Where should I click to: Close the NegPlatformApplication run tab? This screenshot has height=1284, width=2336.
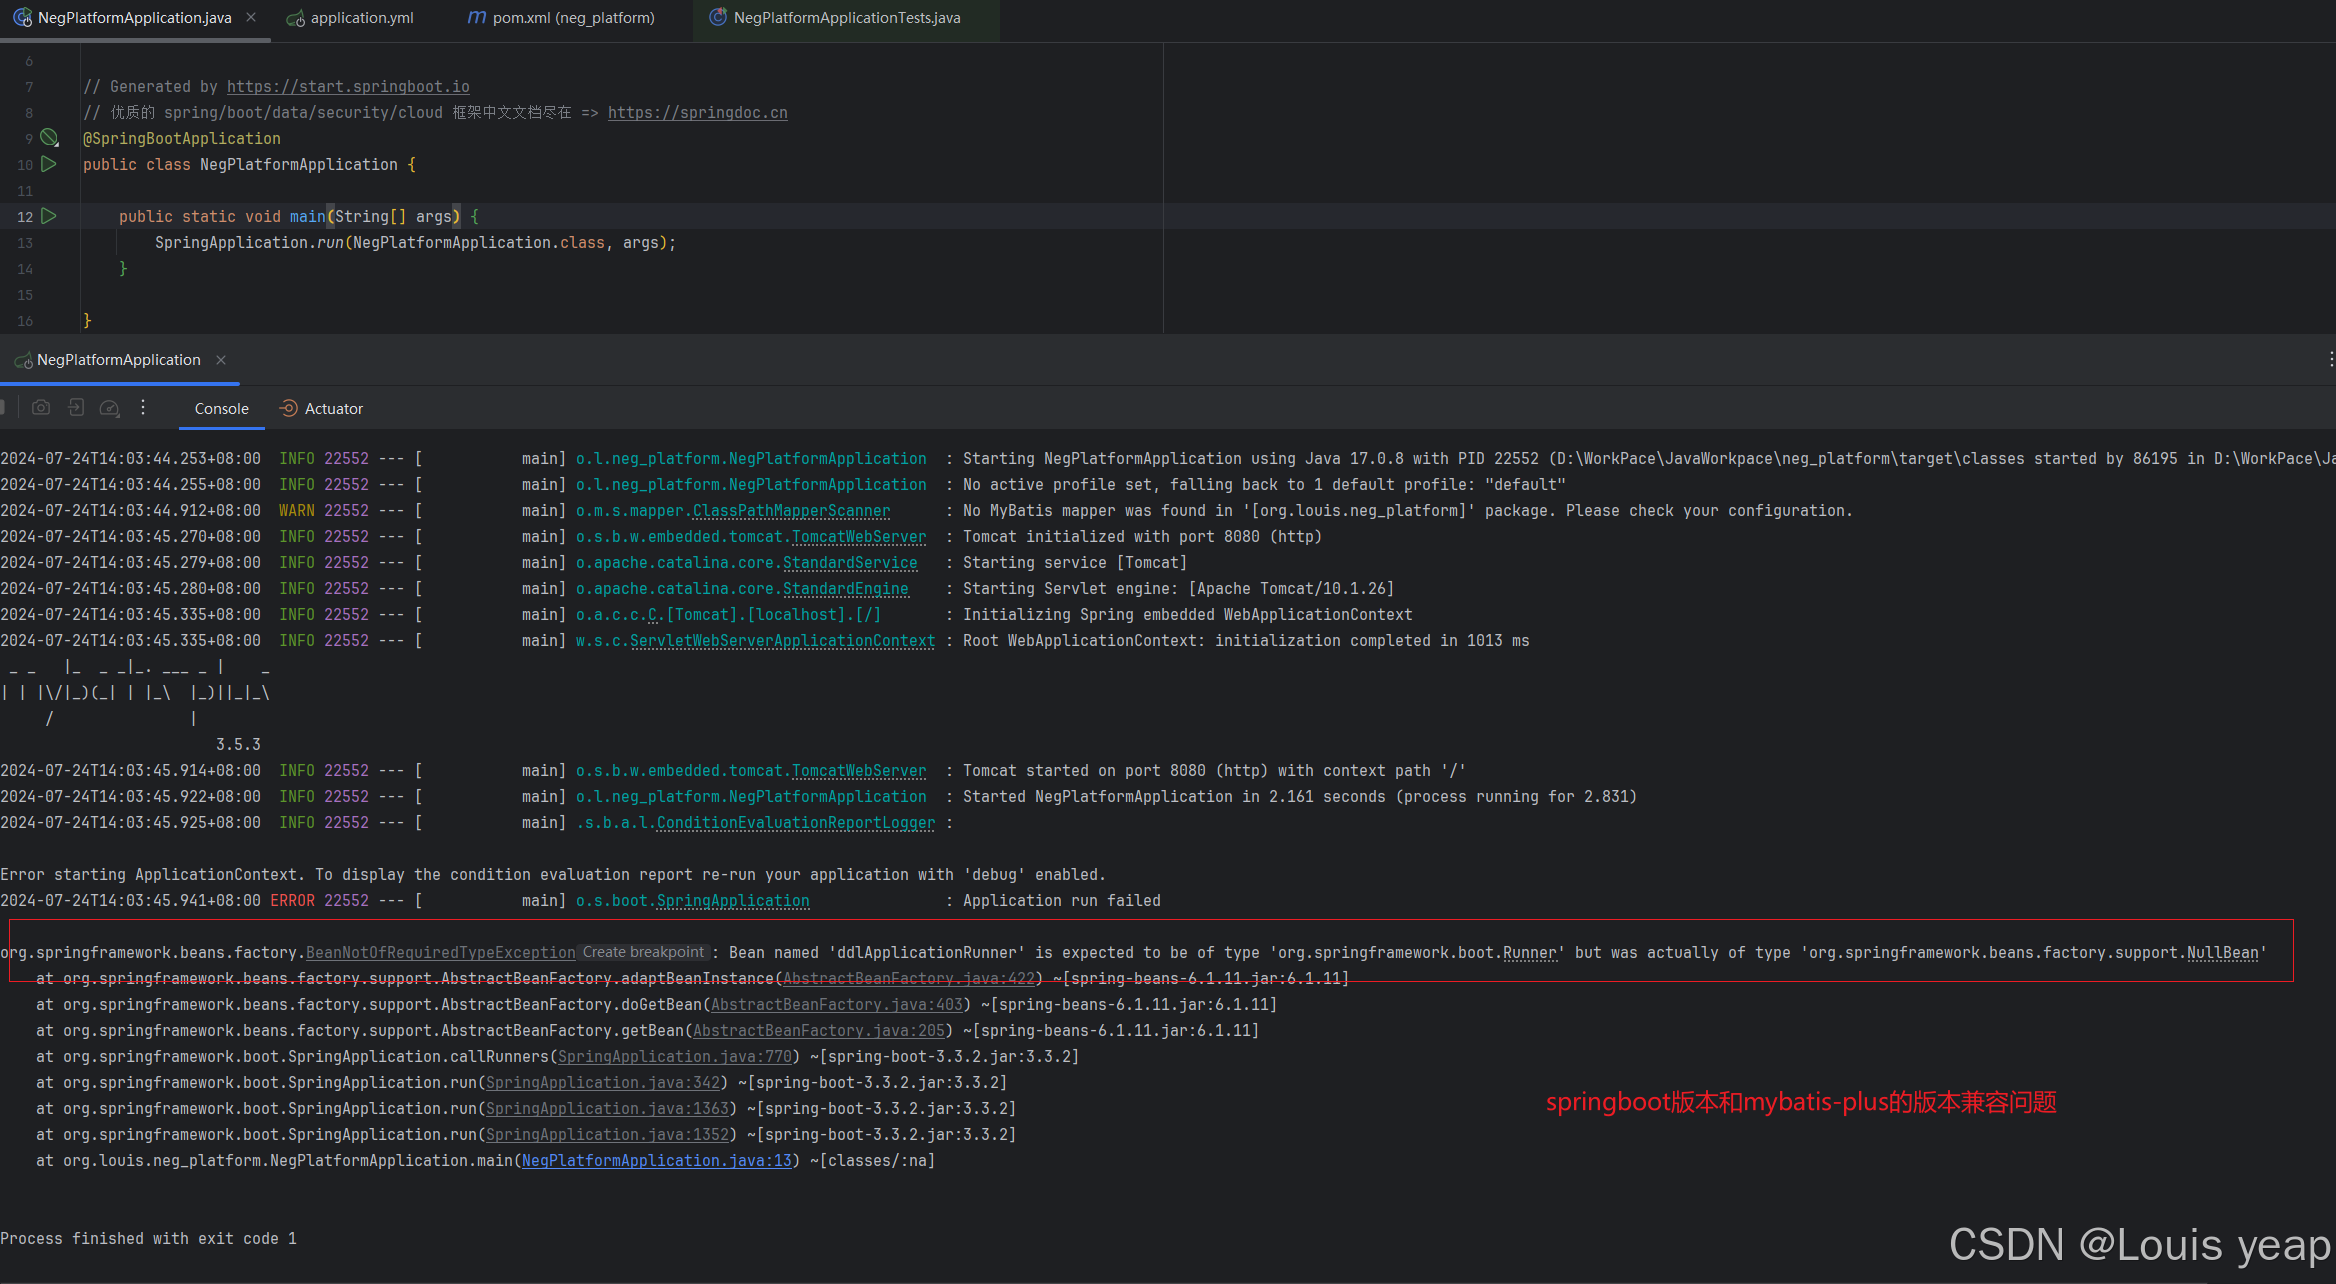[221, 360]
